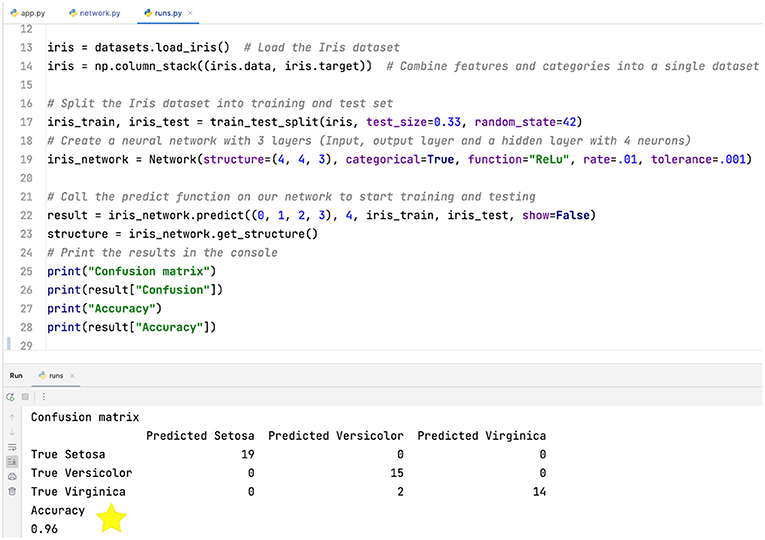The width and height of the screenshot is (765, 540).
Task: Click the comment '# Split the Iris dataset into training and test set'
Action: pyautogui.click(x=220, y=103)
